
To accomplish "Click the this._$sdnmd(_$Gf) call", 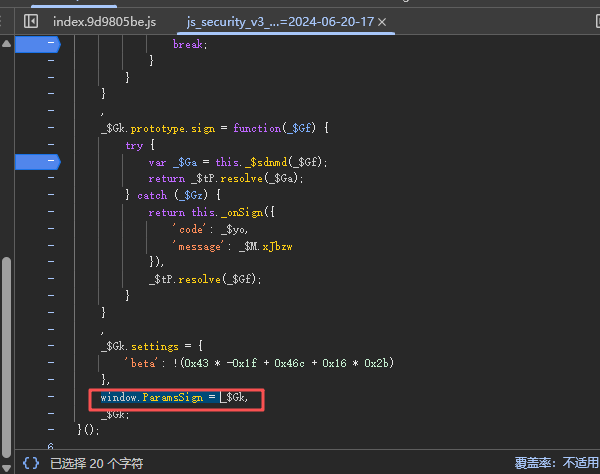I will point(271,162).
